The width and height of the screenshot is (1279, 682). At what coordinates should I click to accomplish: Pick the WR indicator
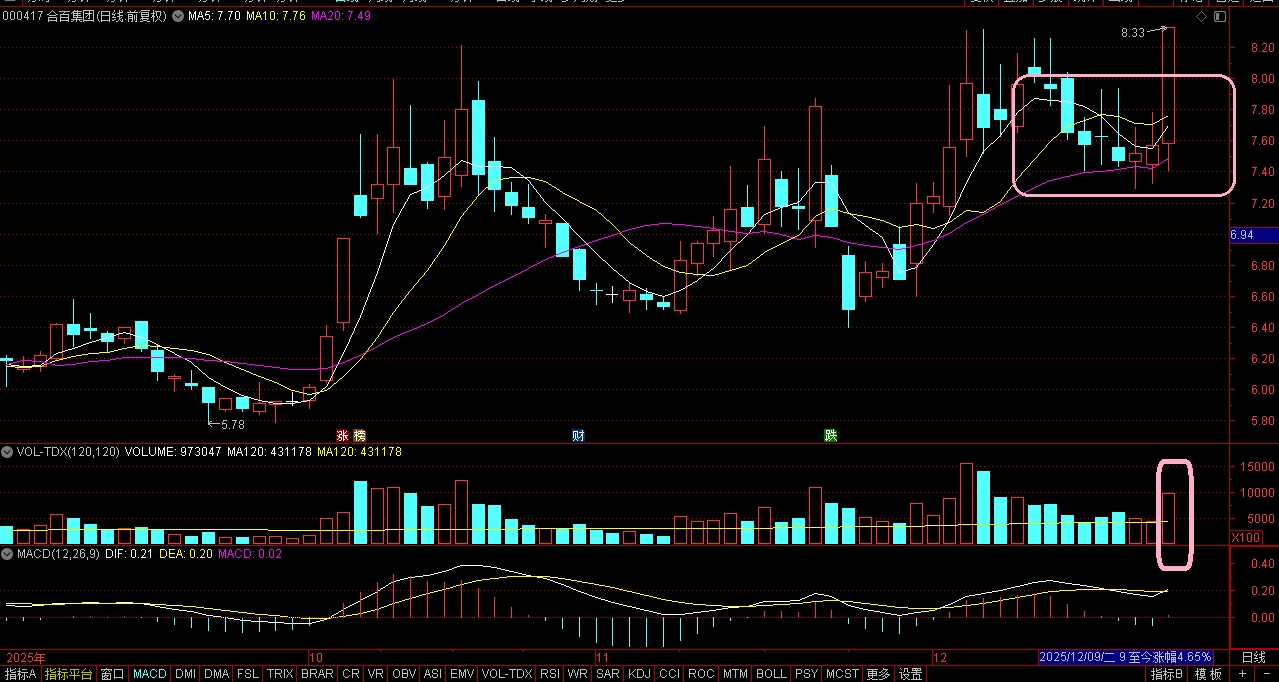[x=578, y=674]
